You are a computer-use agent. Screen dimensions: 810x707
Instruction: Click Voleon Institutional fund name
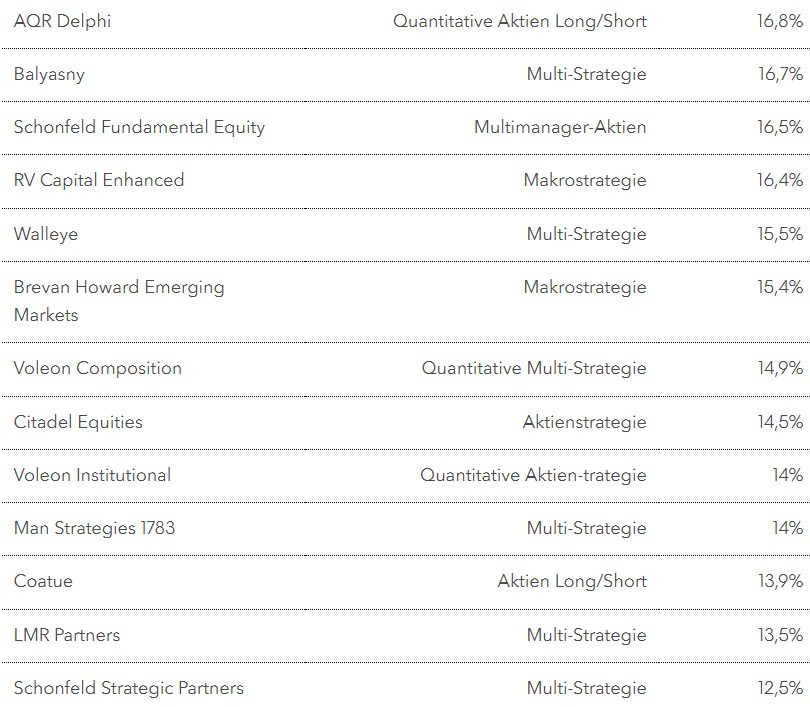(92, 475)
